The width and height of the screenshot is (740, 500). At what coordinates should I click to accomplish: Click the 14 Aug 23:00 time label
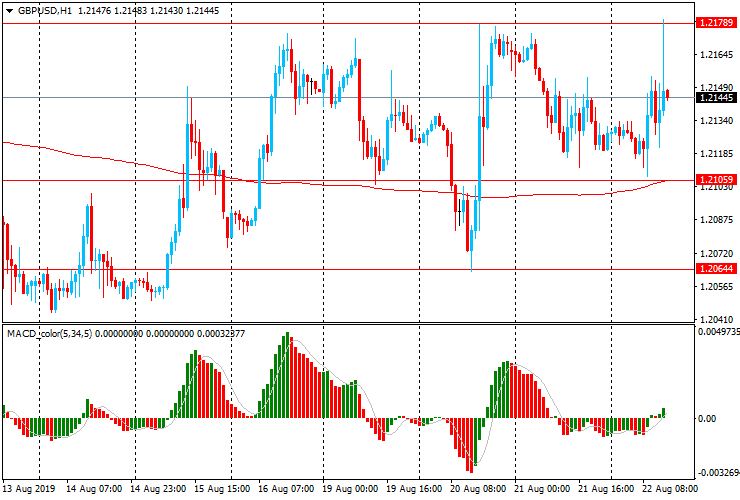coord(159,488)
